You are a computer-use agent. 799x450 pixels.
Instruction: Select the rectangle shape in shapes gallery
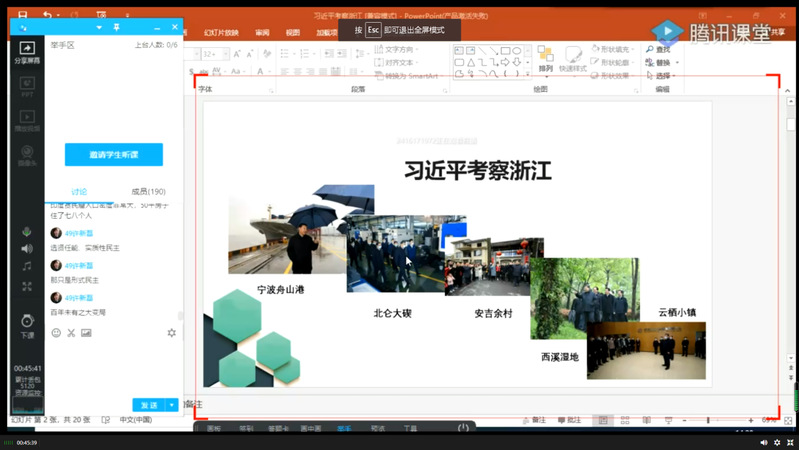tap(505, 51)
